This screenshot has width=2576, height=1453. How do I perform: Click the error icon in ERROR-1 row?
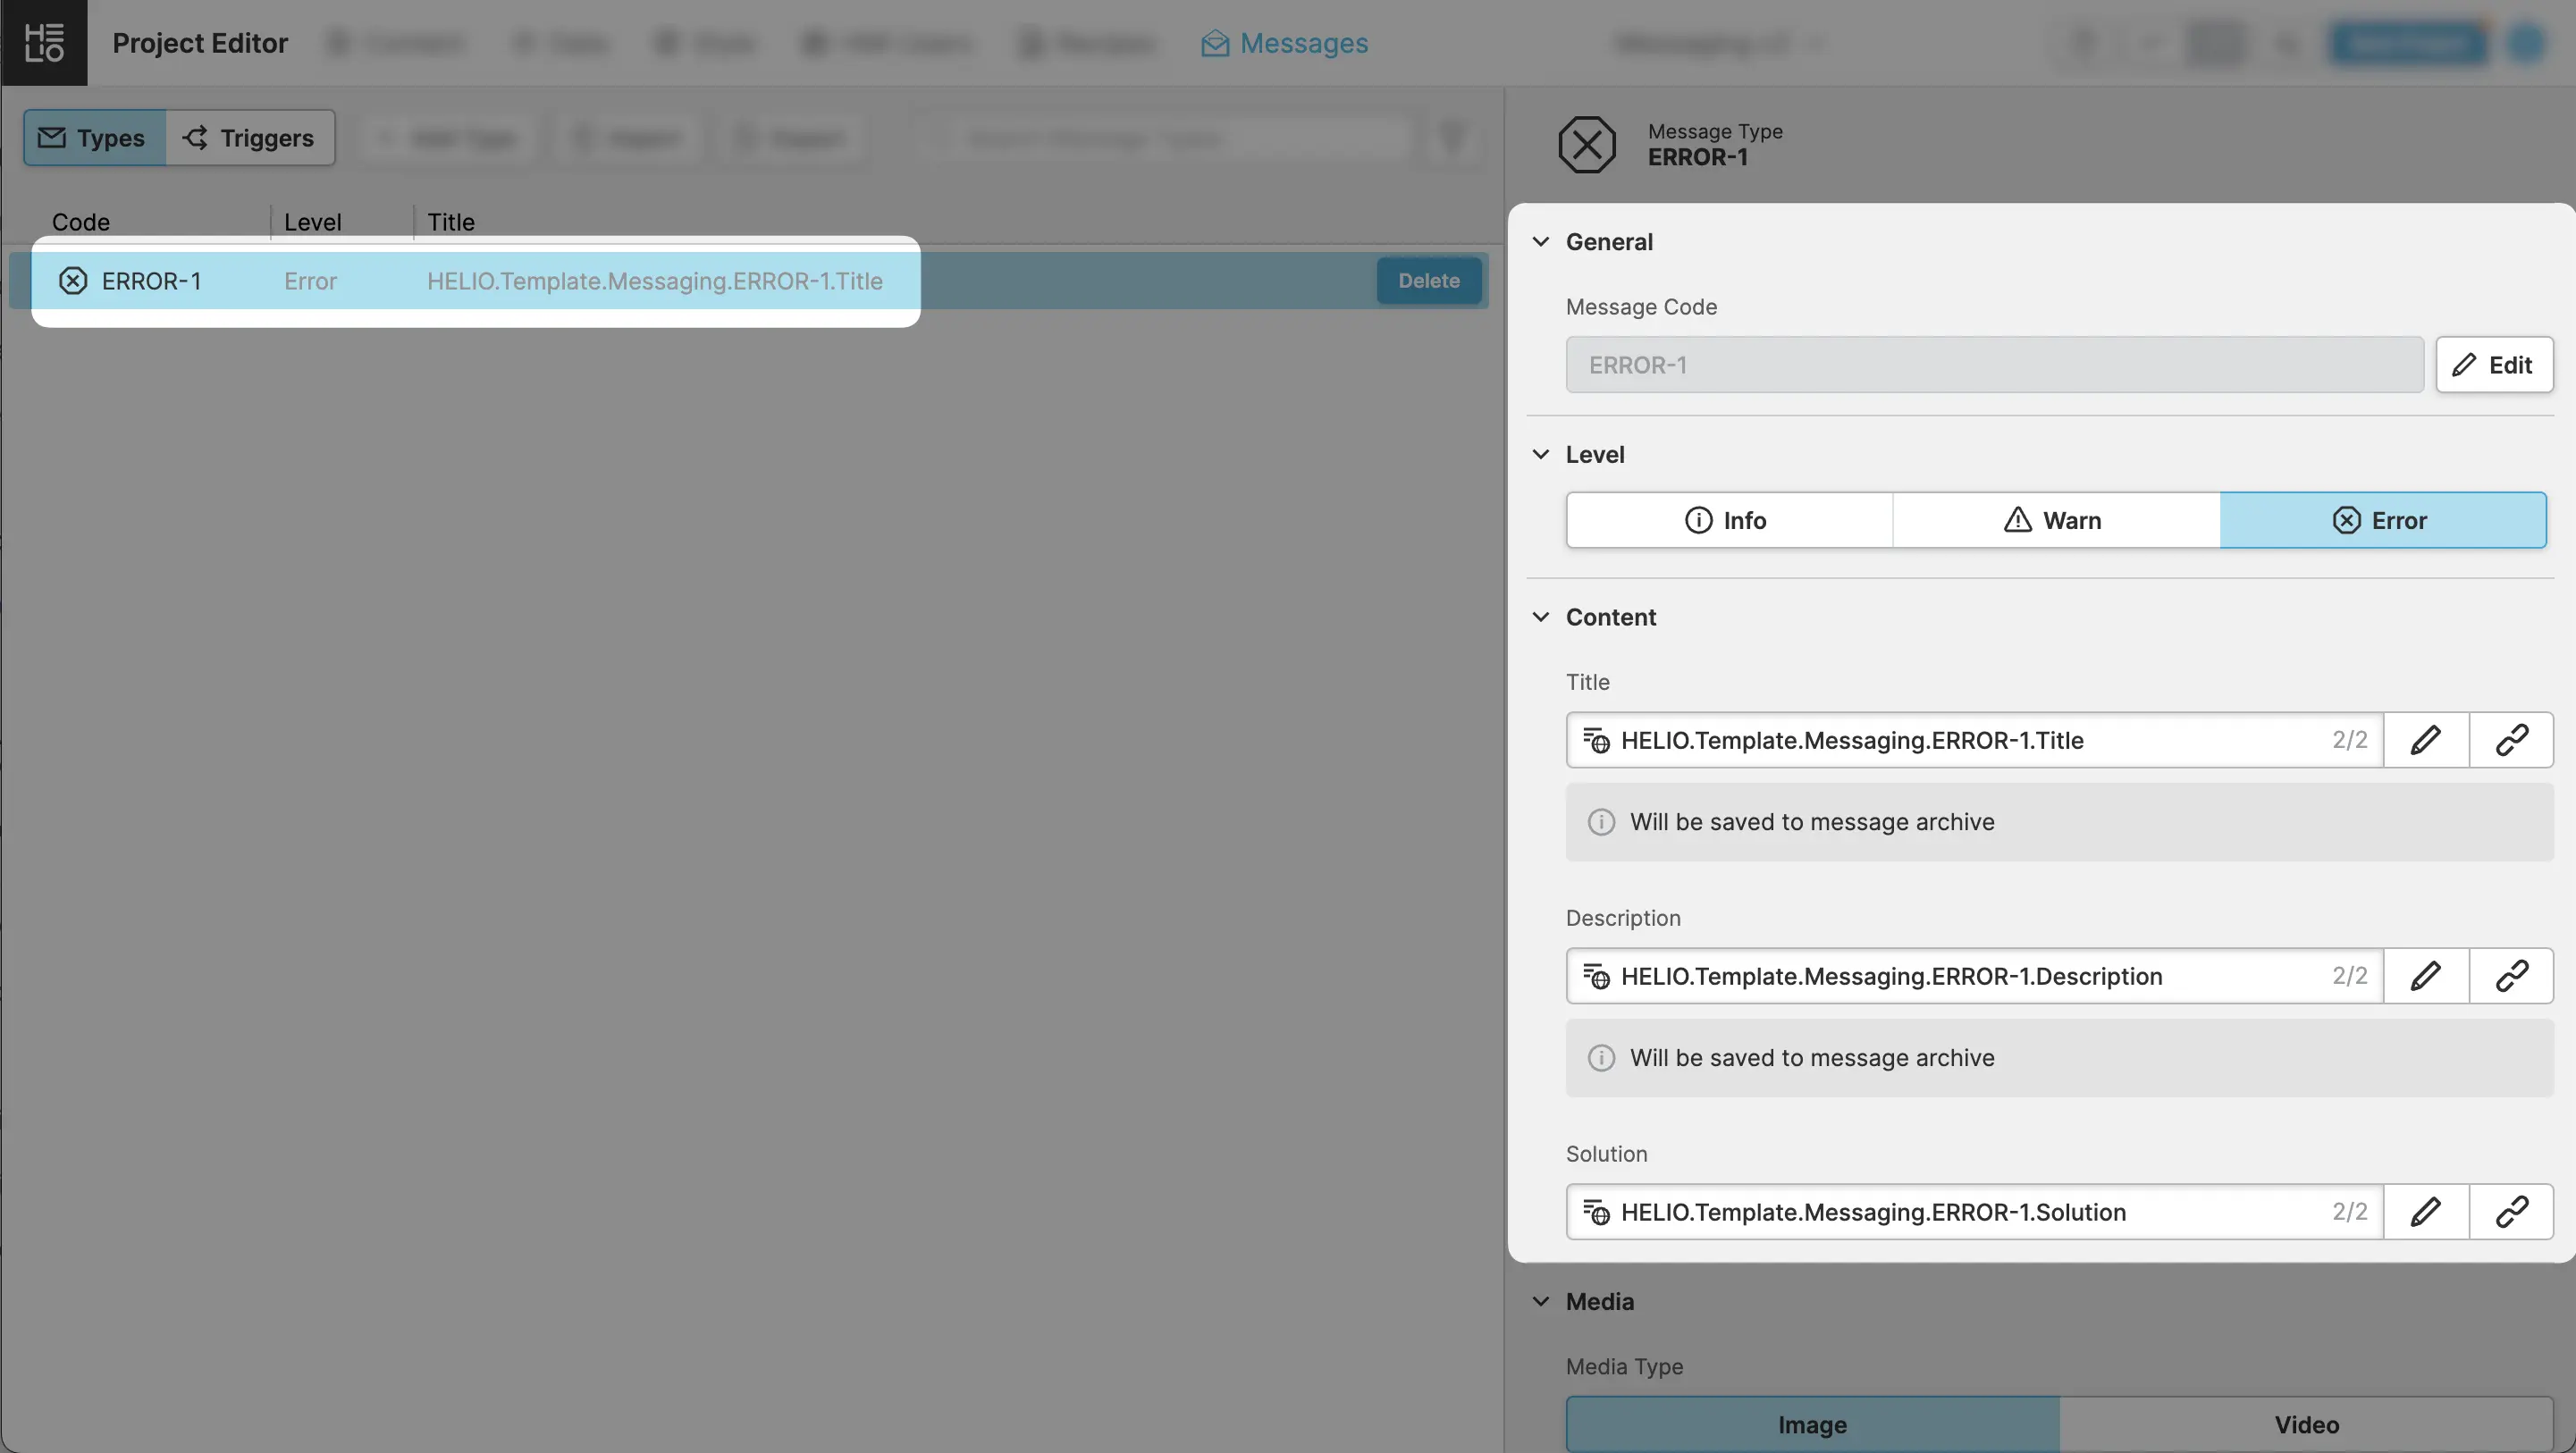[73, 281]
